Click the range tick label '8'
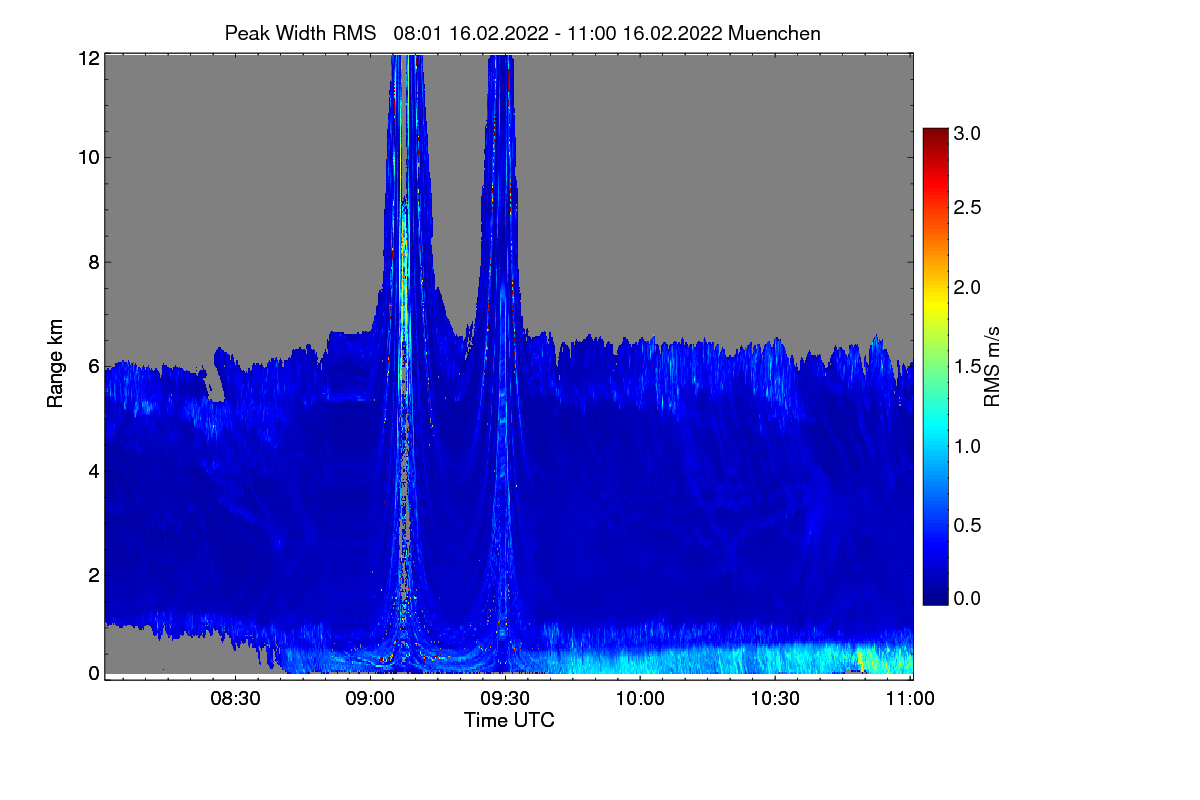Screen dimensions: 1200x800 93,262
